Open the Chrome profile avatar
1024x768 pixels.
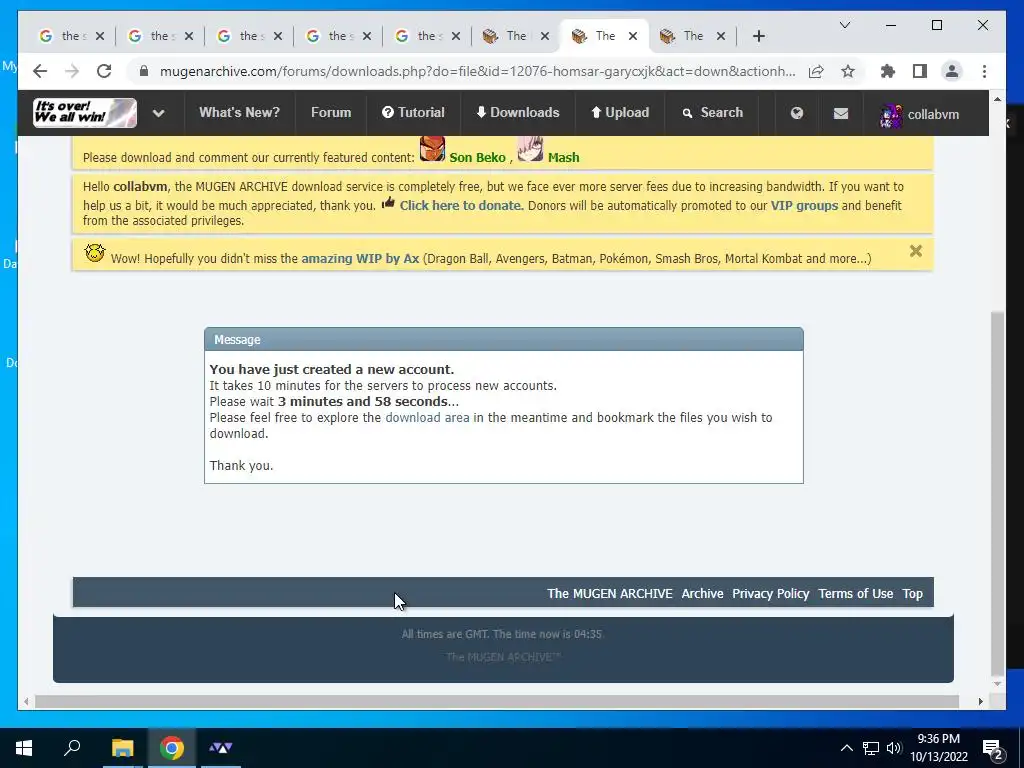[952, 71]
